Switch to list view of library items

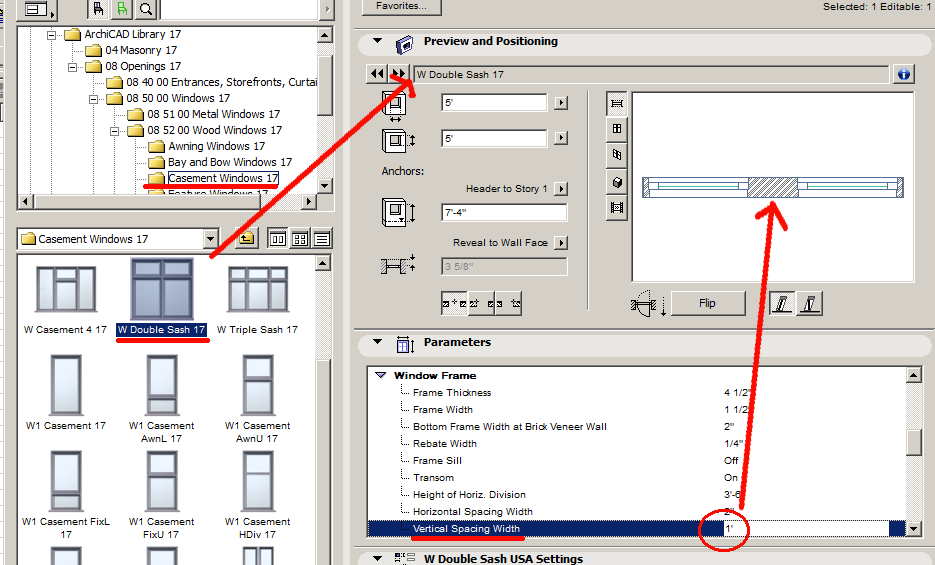pos(322,239)
